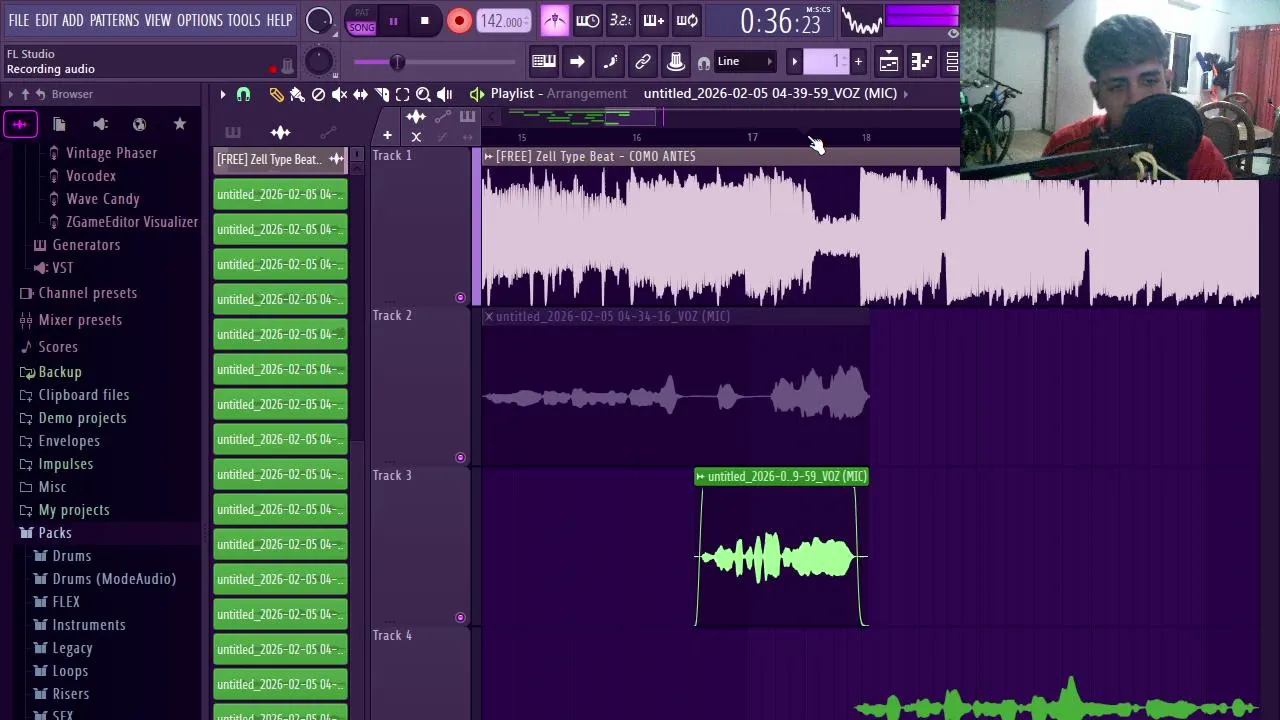1280x720 pixels.
Task: Select the pencil draw tool
Action: [x=276, y=94]
